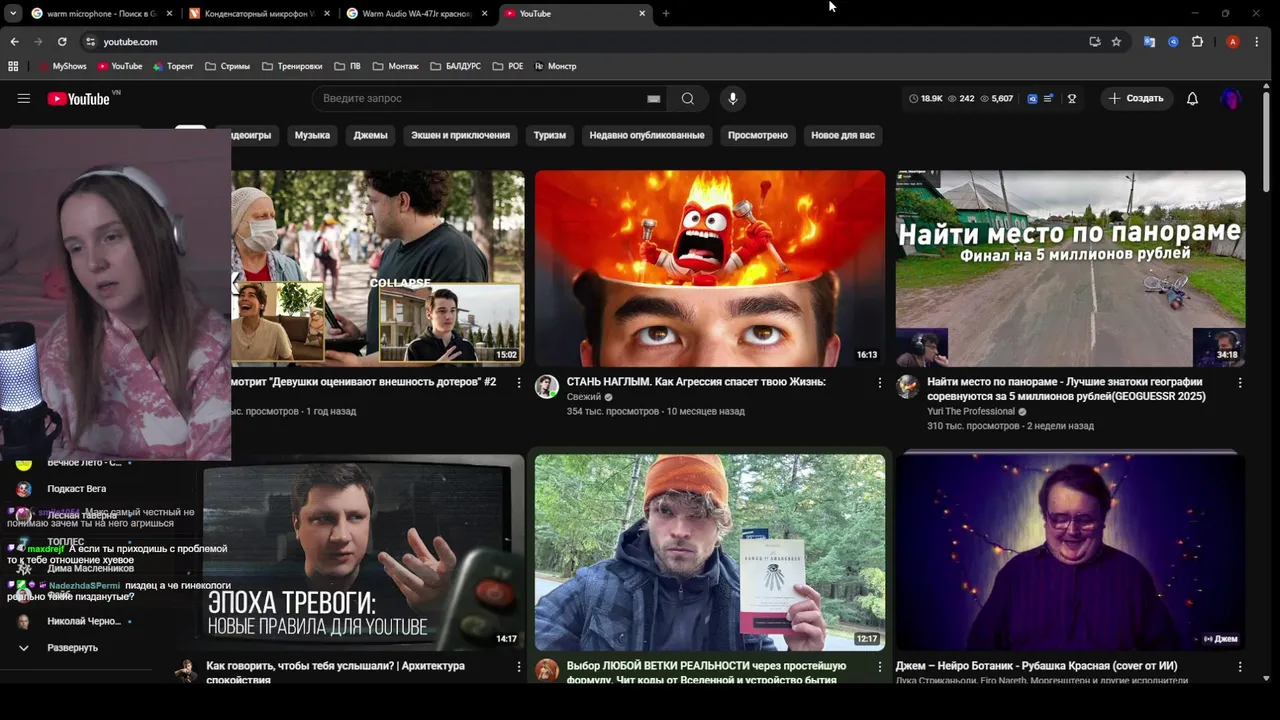The width and height of the screenshot is (1280, 720).
Task: Open the 'РОЕ' bookmarks folder
Action: (508, 66)
